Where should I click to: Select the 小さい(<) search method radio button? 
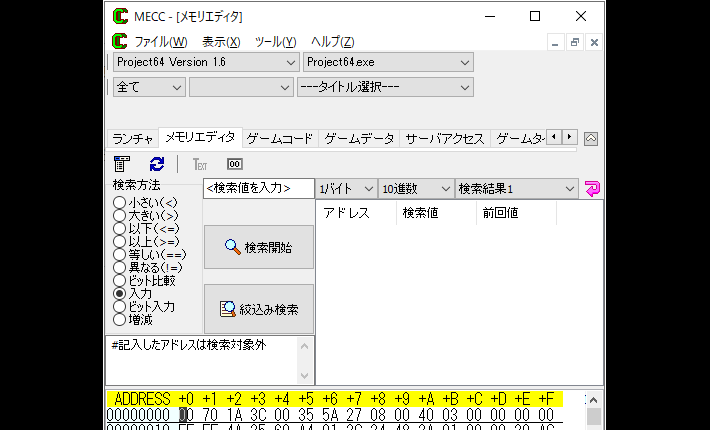tap(120, 202)
